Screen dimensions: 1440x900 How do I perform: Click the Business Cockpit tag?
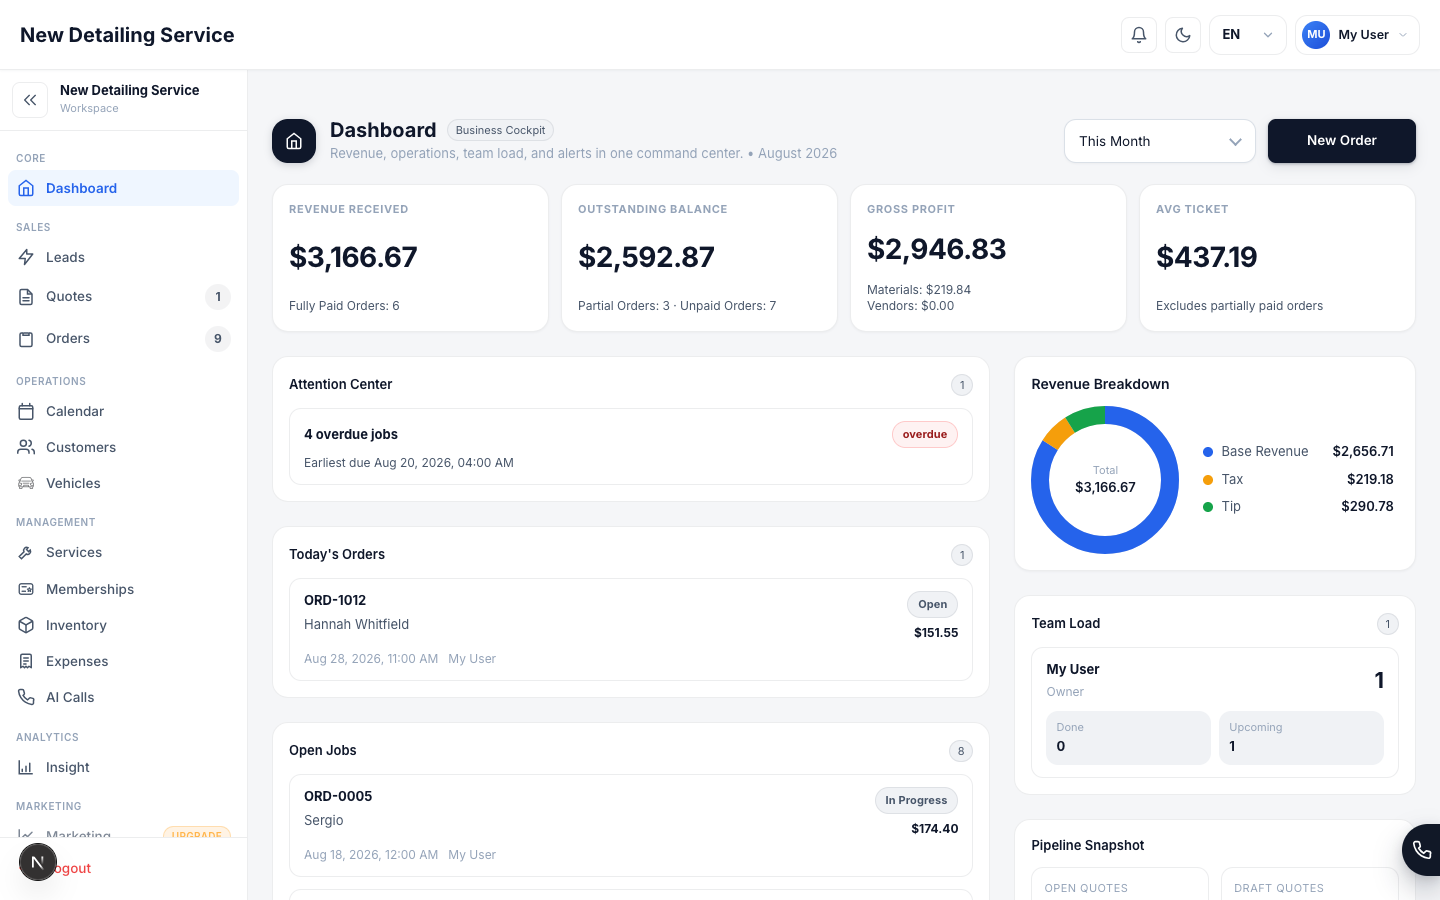500,130
